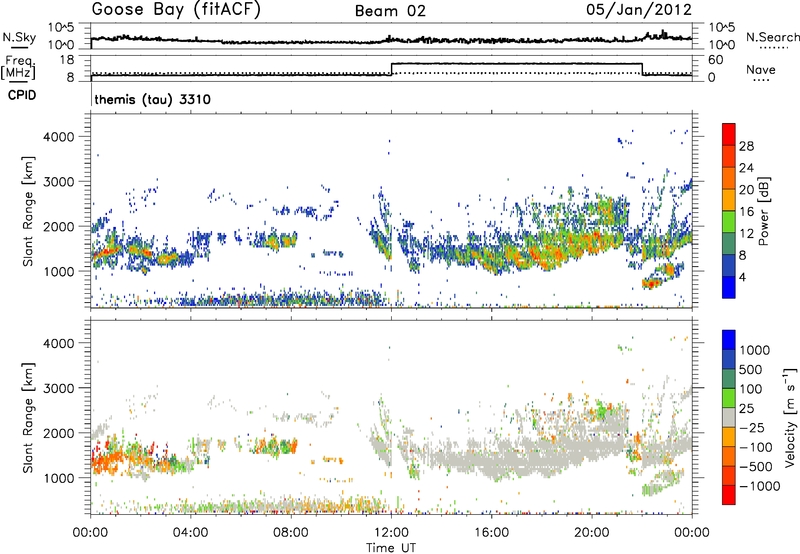800x554 pixels.
Task: Select the orange 20–24 dB Power bar segment
Action: tap(729, 178)
